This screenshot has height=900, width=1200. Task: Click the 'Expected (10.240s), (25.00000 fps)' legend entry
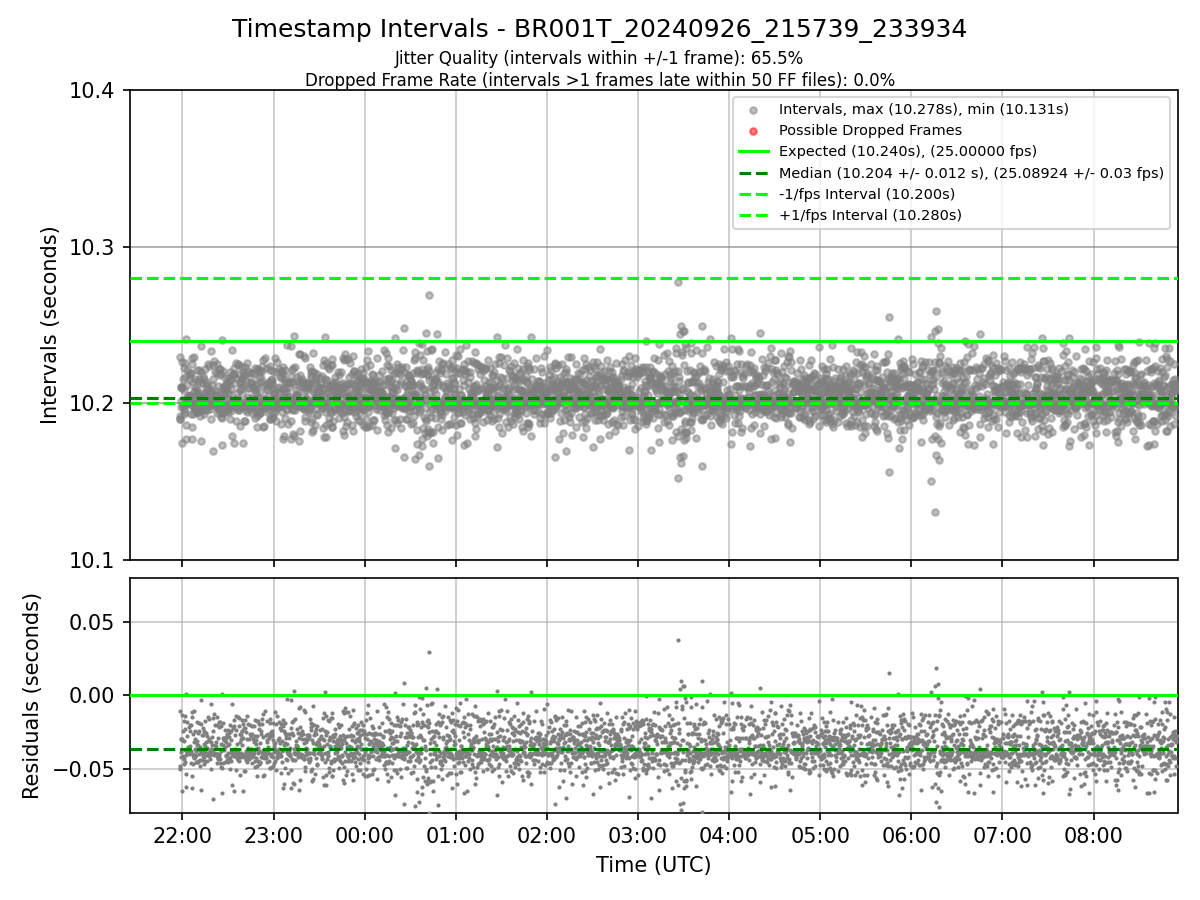tap(908, 151)
